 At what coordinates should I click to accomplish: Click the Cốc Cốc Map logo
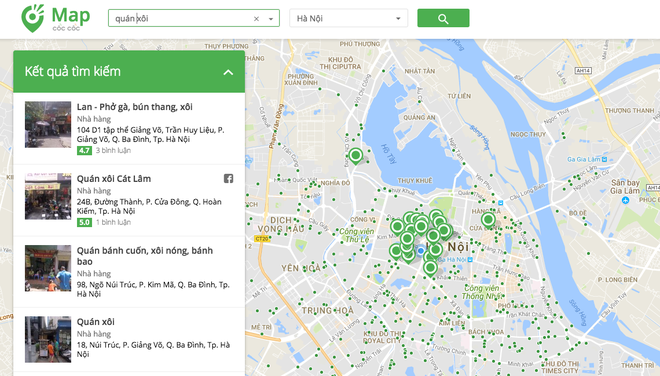pos(56,19)
